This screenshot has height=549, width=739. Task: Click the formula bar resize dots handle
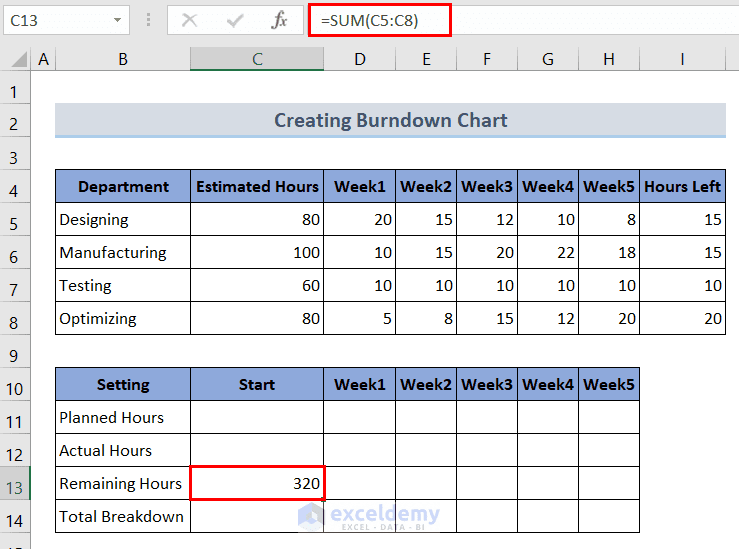click(148, 20)
